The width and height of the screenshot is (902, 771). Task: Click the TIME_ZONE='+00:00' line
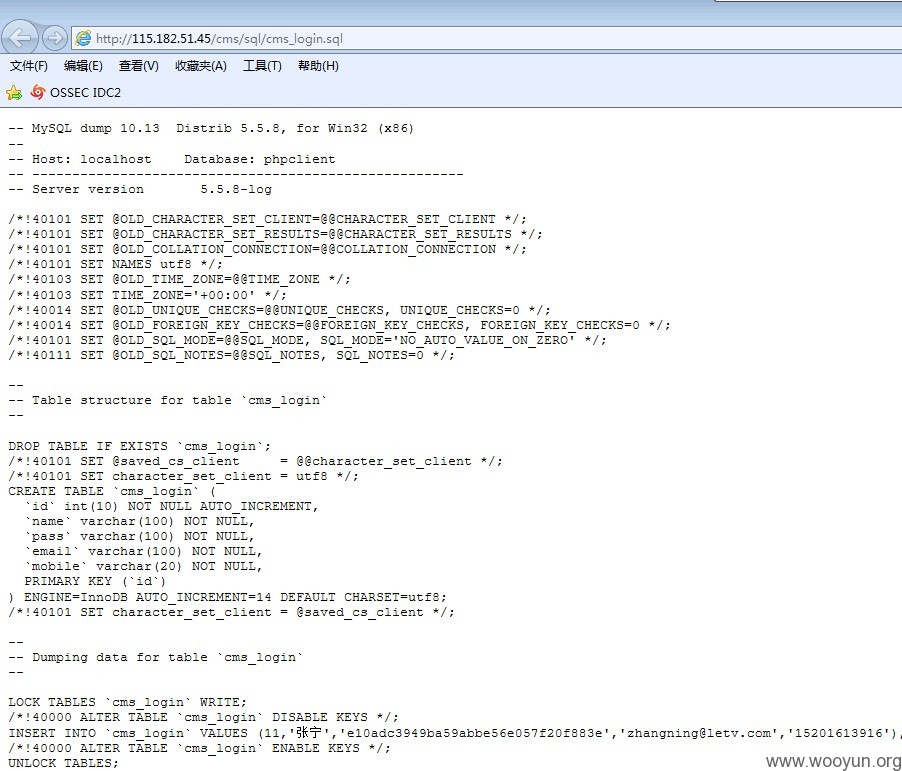click(x=147, y=295)
